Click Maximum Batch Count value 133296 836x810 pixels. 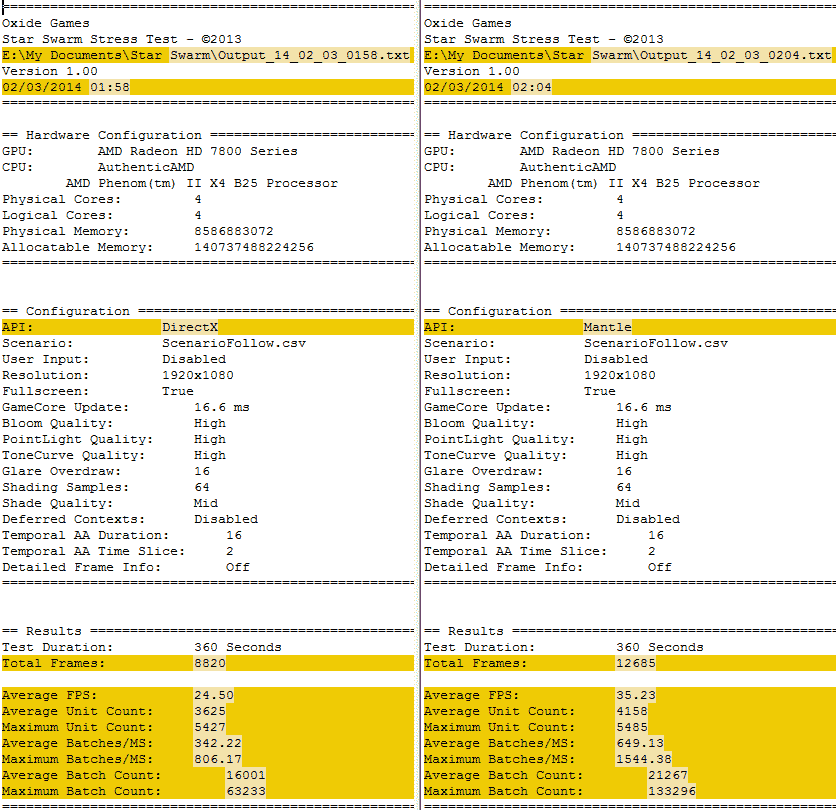672,791
